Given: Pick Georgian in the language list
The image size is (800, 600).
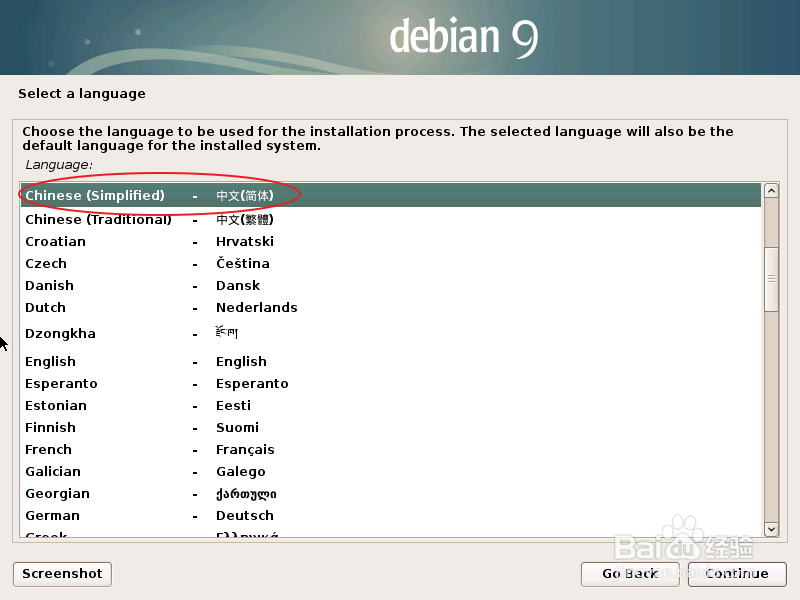Looking at the screenshot, I should pyautogui.click(x=391, y=493).
